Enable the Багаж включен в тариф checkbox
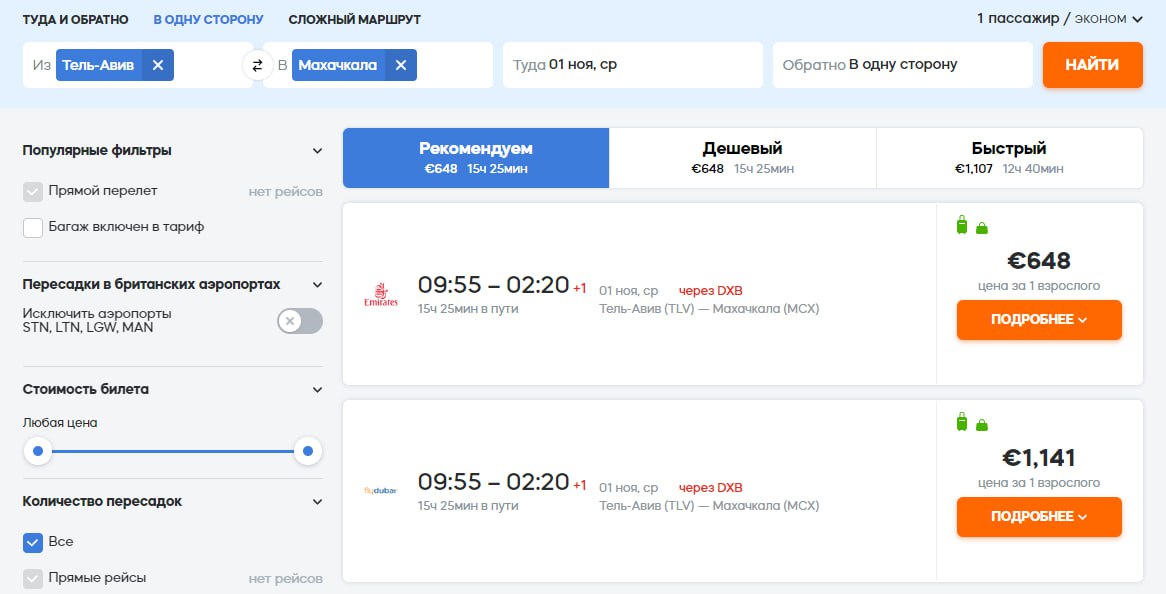Viewport: 1166px width, 594px height. [33, 227]
